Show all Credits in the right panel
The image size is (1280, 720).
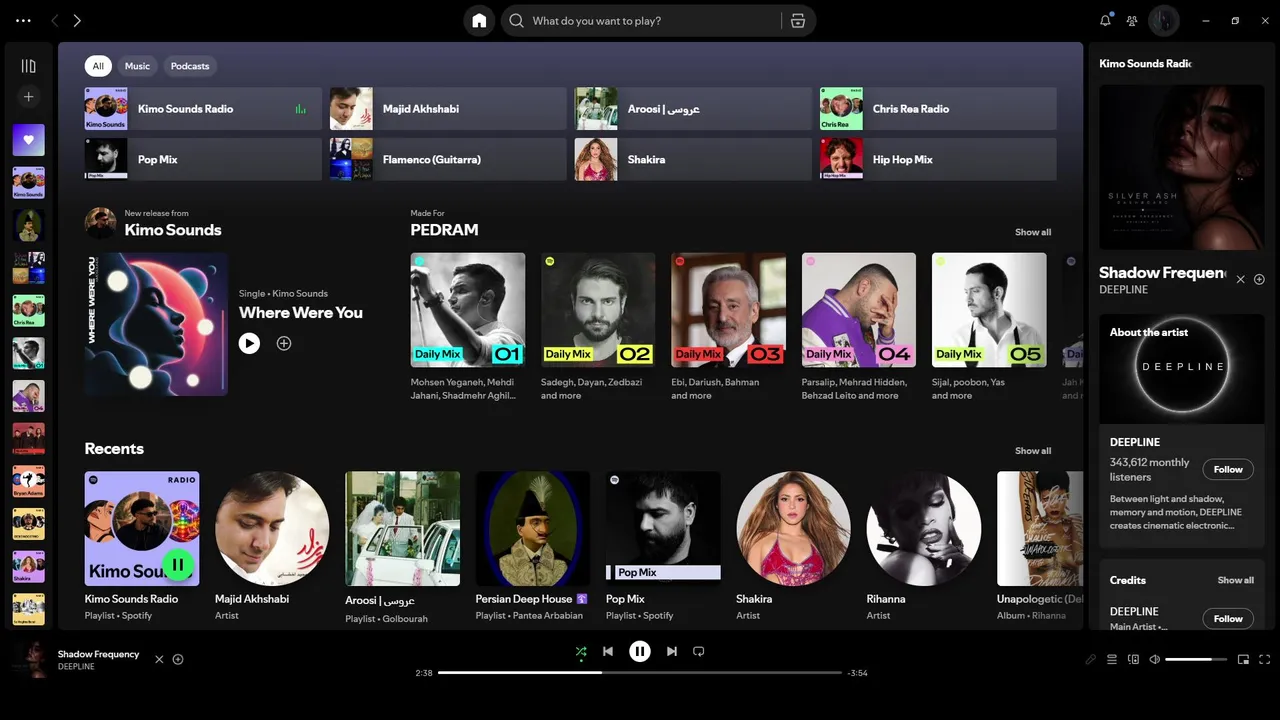[1236, 580]
